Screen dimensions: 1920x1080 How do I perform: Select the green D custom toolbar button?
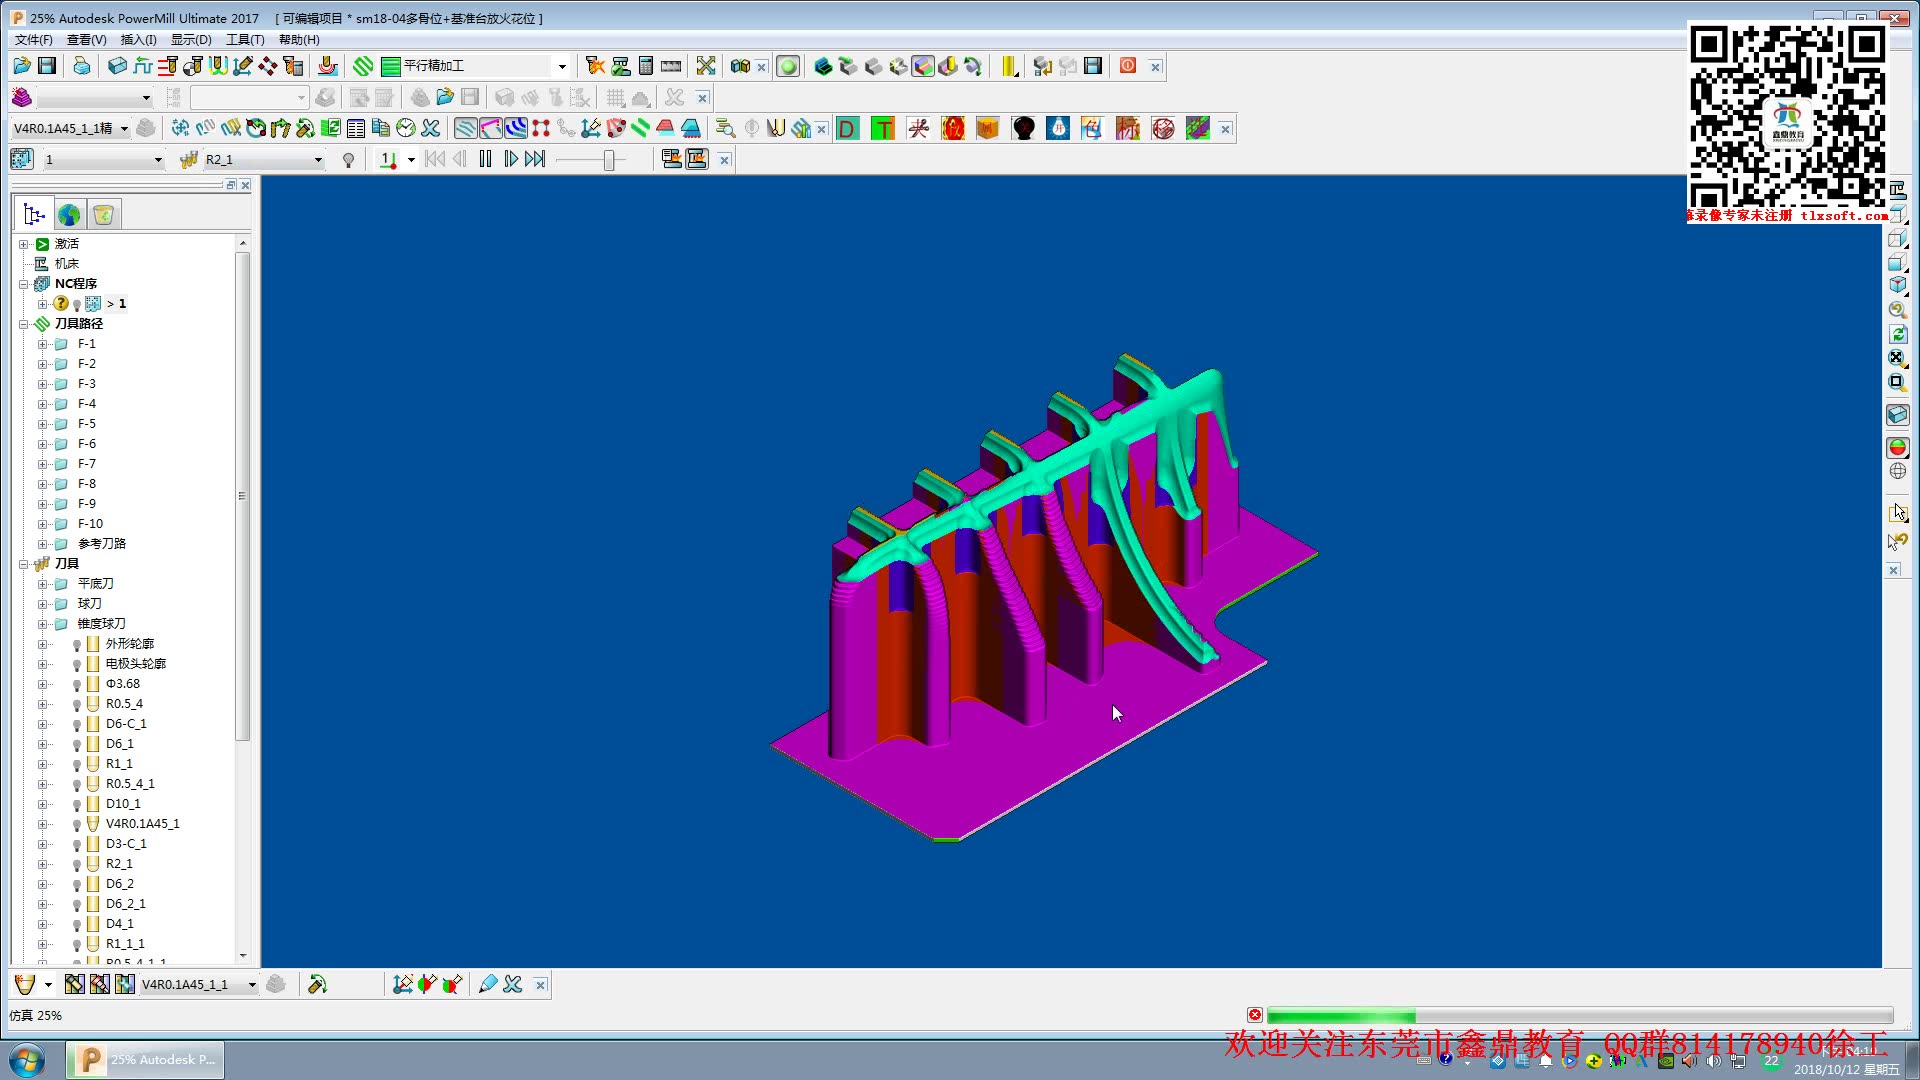[x=848, y=128]
